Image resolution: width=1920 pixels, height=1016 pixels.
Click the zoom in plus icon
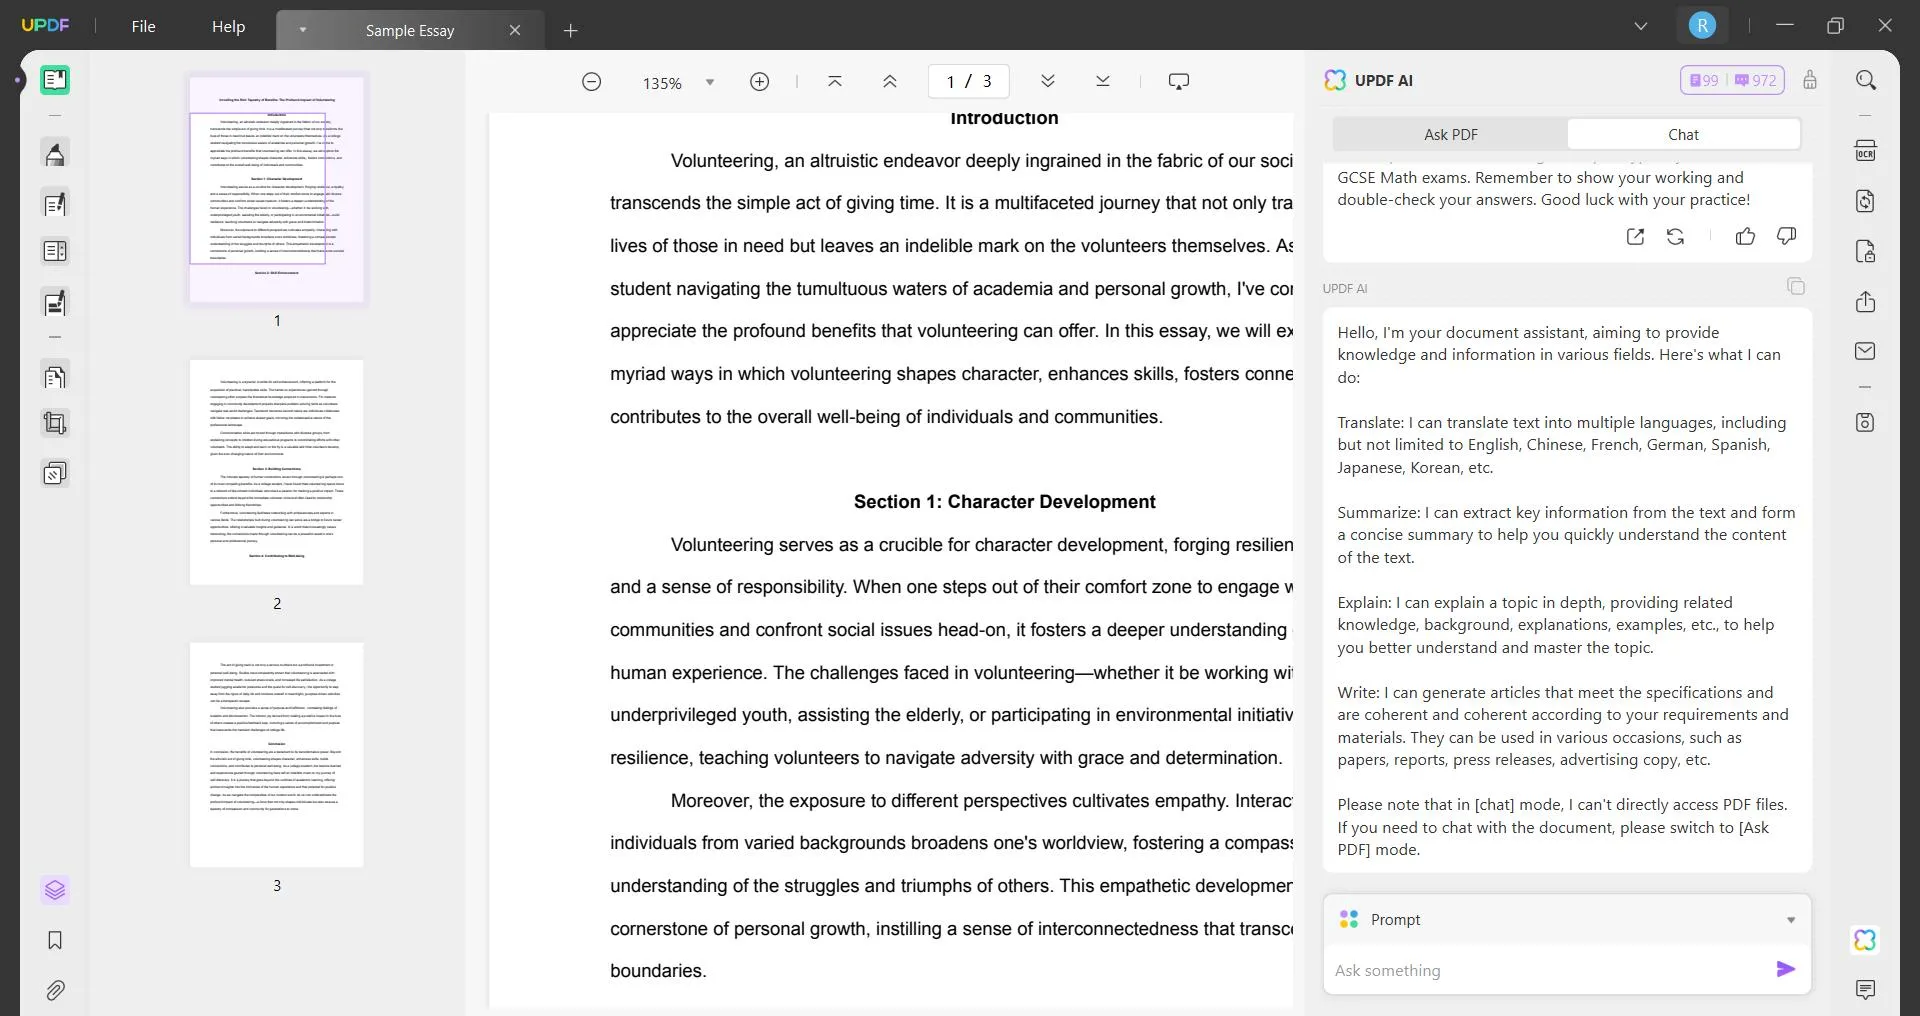point(760,82)
